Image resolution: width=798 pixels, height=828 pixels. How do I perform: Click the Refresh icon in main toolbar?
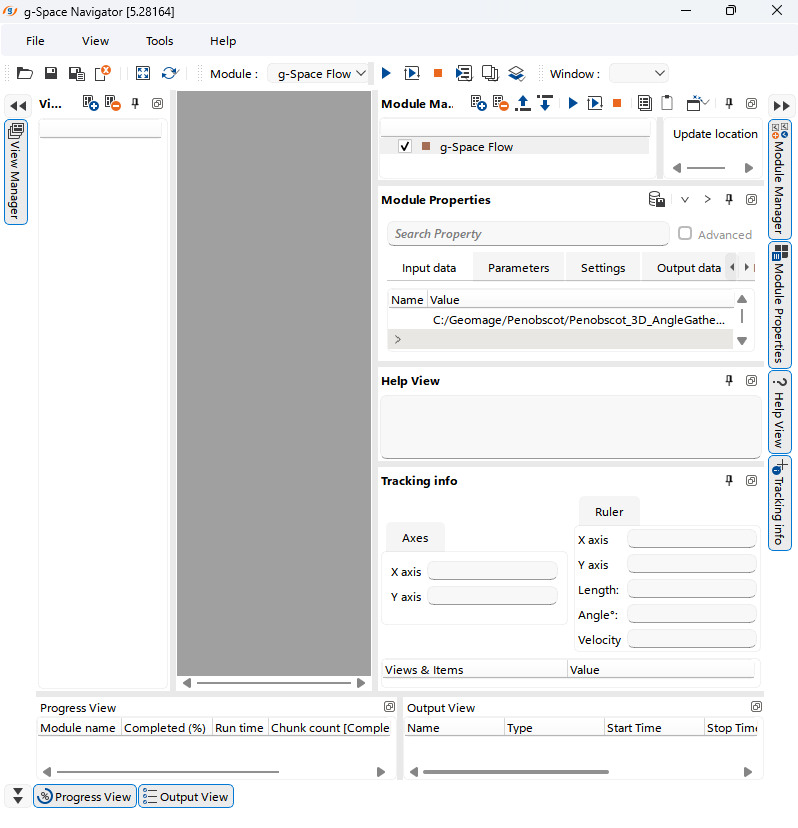click(x=169, y=73)
